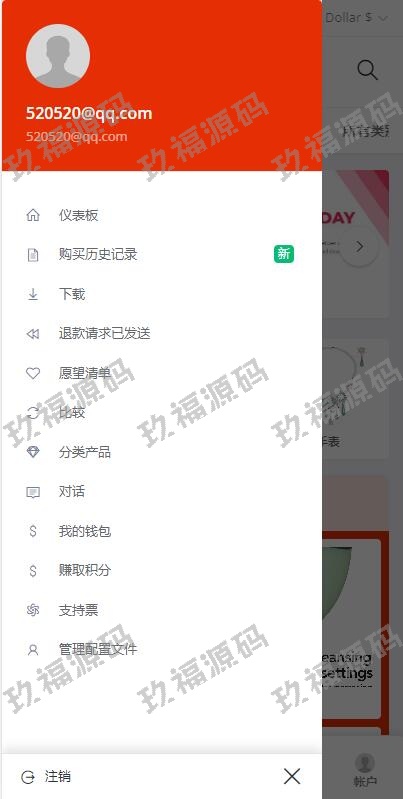403x799 pixels.
Task: Click the house icon beside 仪表板
Action: coord(33,215)
